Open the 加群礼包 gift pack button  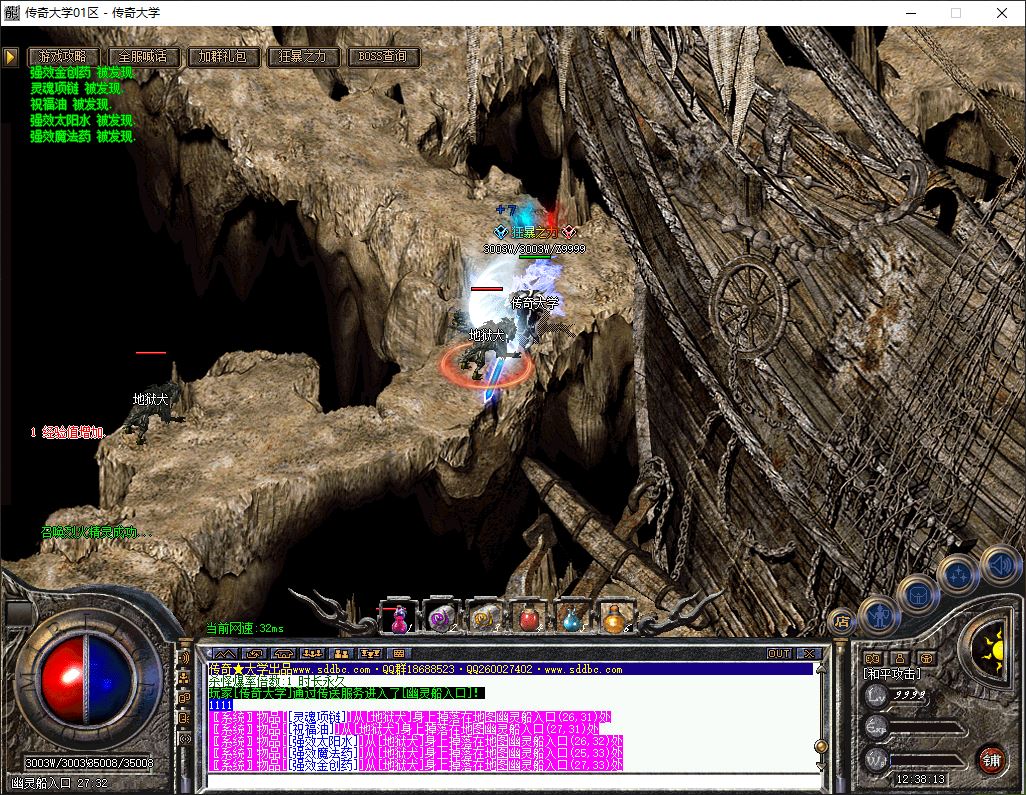[223, 57]
